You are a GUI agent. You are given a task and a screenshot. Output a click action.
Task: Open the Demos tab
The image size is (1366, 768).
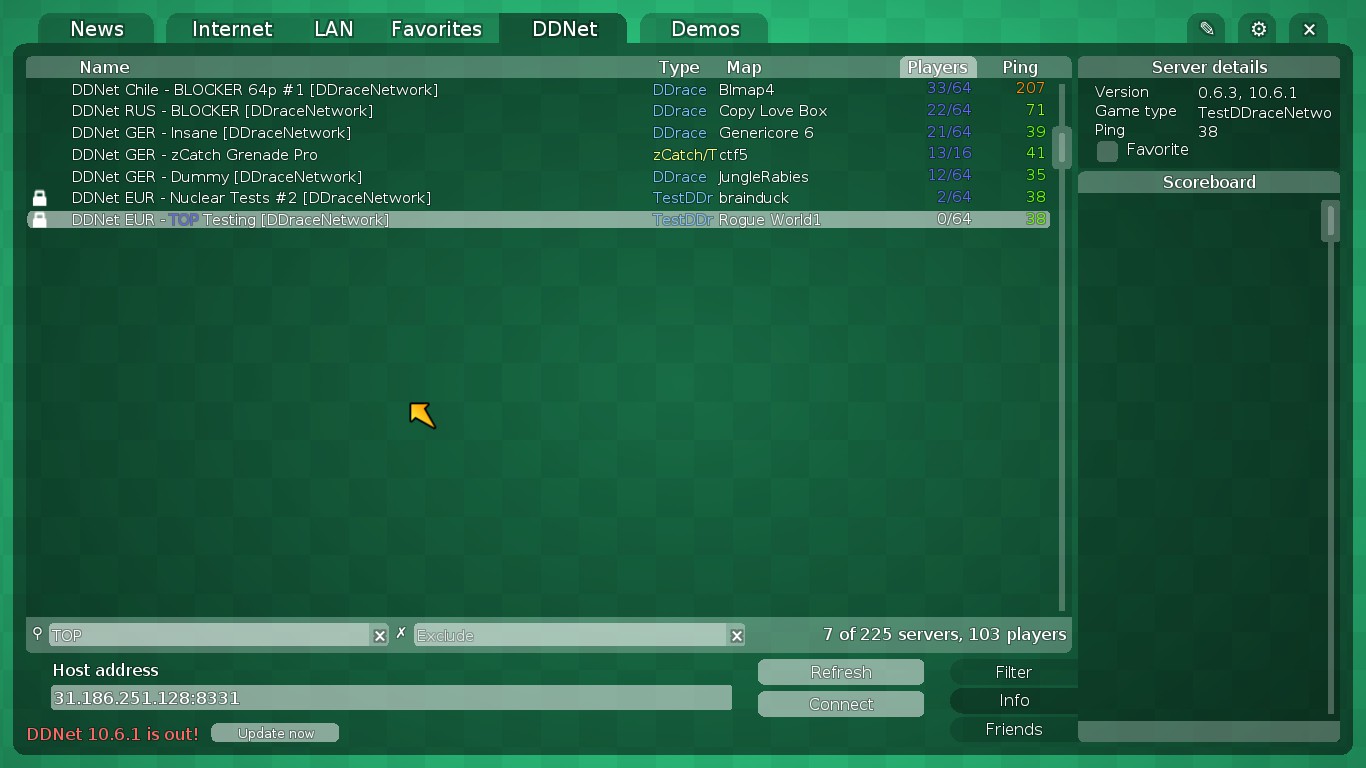[705, 29]
